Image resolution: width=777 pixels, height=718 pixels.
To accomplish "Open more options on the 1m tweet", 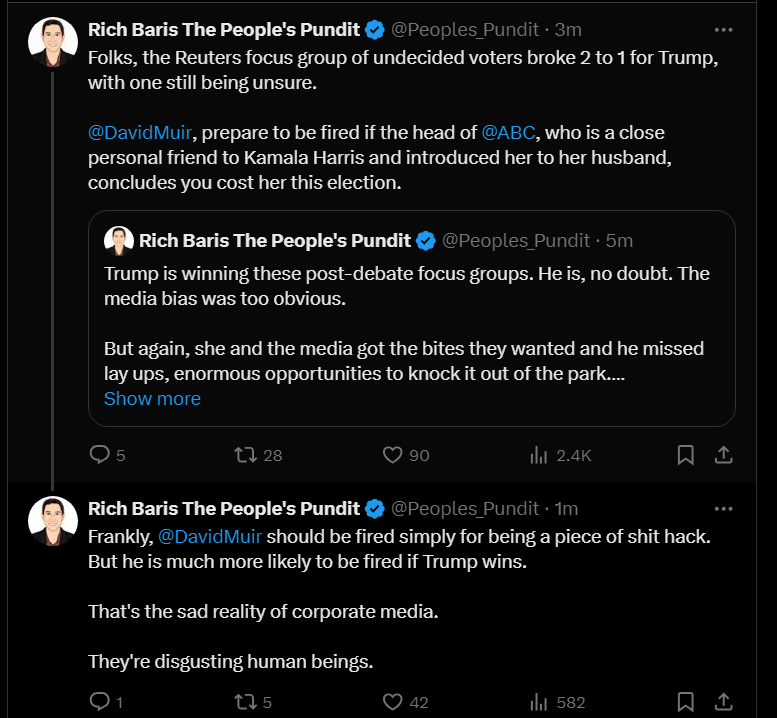I will point(723,509).
